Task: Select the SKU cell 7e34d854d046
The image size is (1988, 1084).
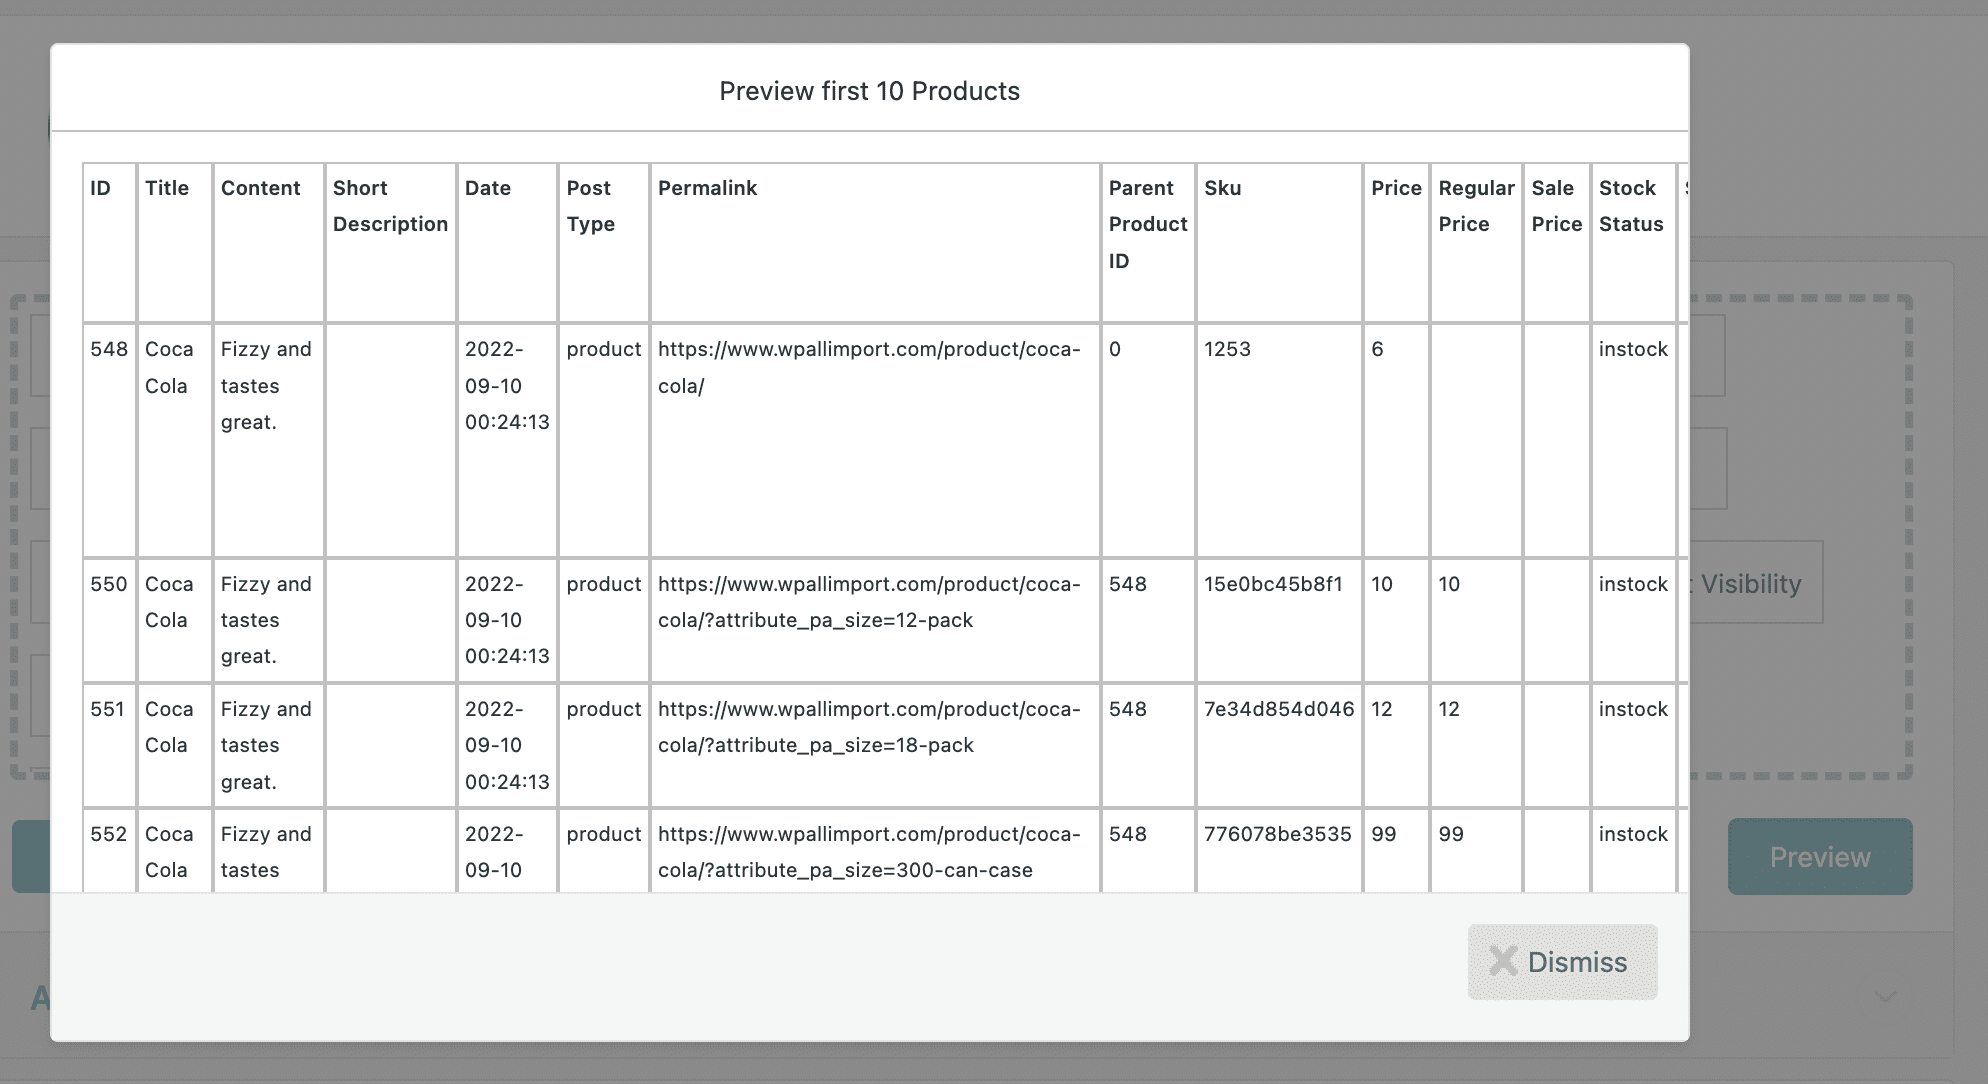Action: tap(1278, 709)
